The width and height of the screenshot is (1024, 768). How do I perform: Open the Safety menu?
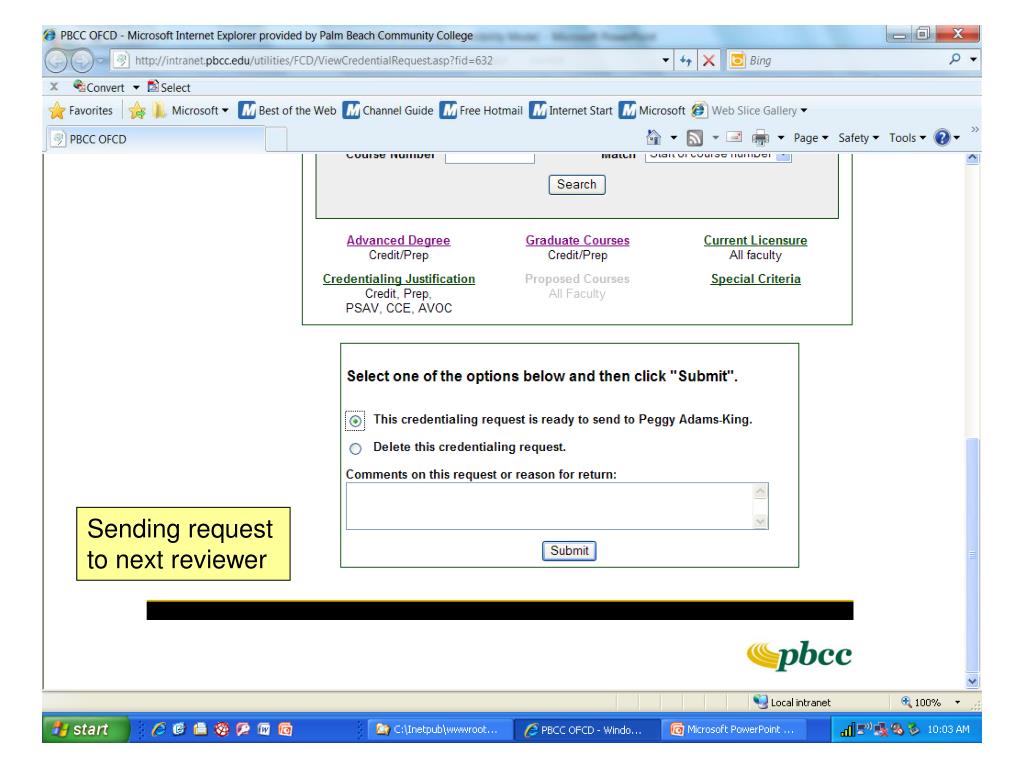click(858, 138)
